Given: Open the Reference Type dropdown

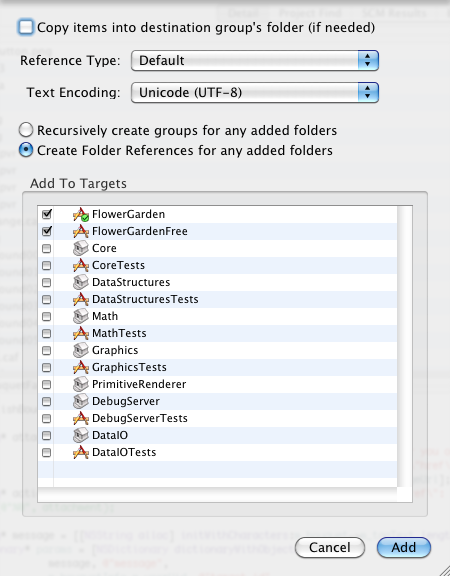Looking at the screenshot, I should (x=255, y=60).
